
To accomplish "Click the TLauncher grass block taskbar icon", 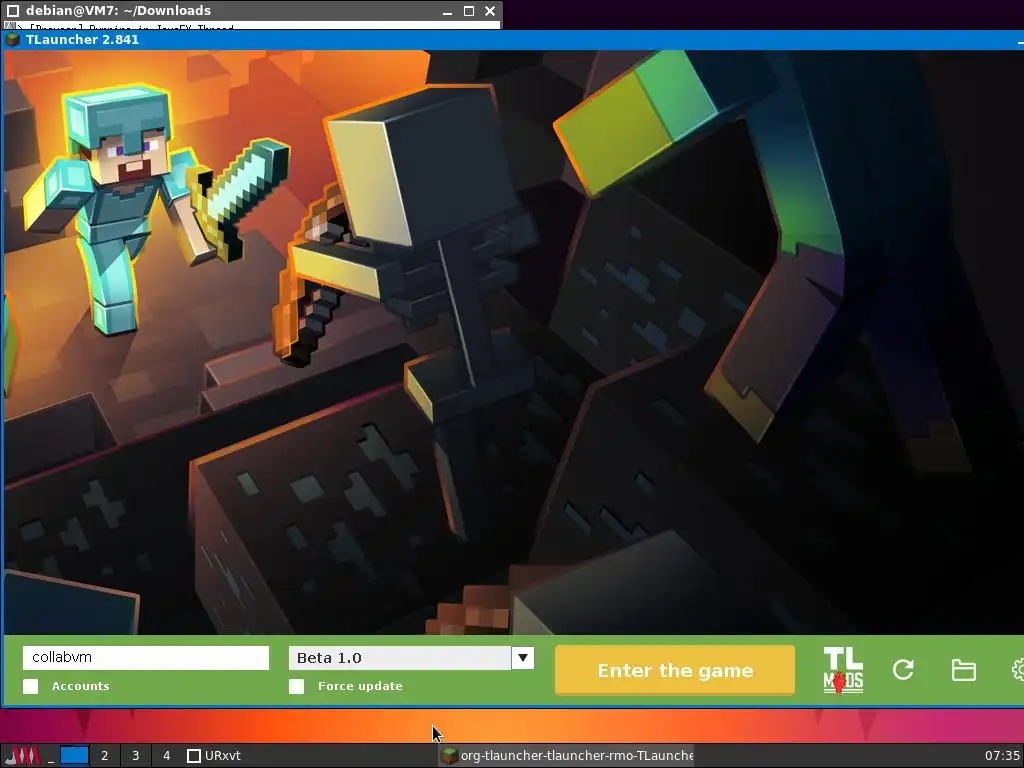I will [449, 756].
